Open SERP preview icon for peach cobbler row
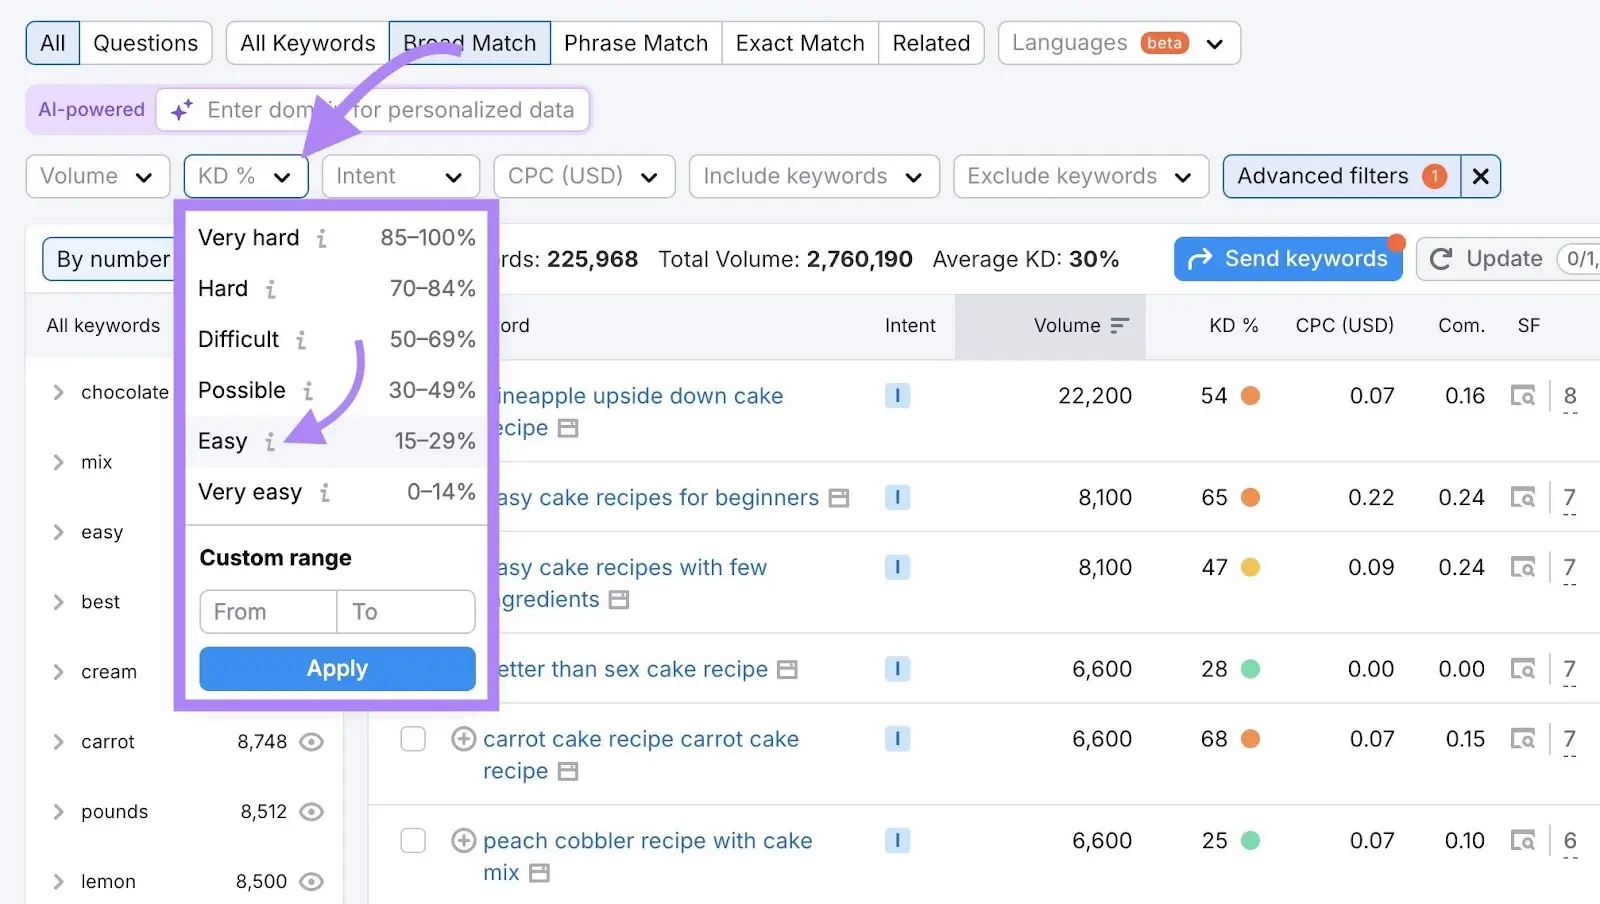This screenshot has height=904, width=1600. coord(1523,841)
